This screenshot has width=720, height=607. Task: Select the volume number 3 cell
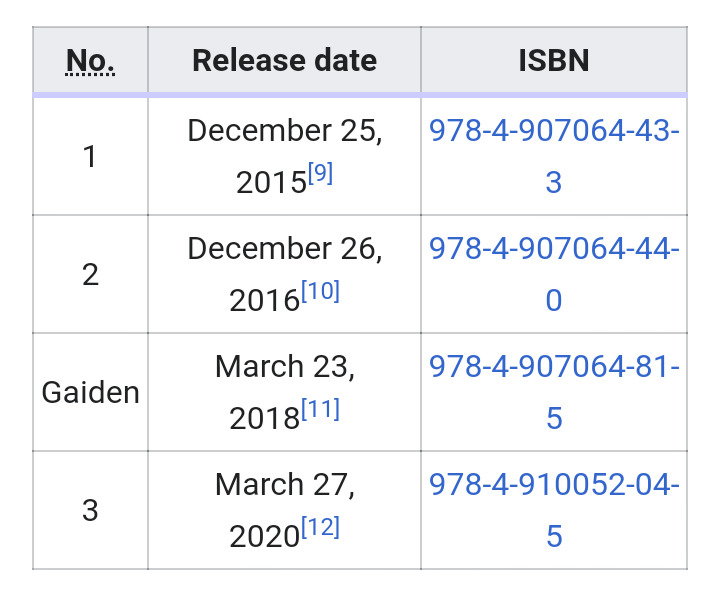pos(90,510)
